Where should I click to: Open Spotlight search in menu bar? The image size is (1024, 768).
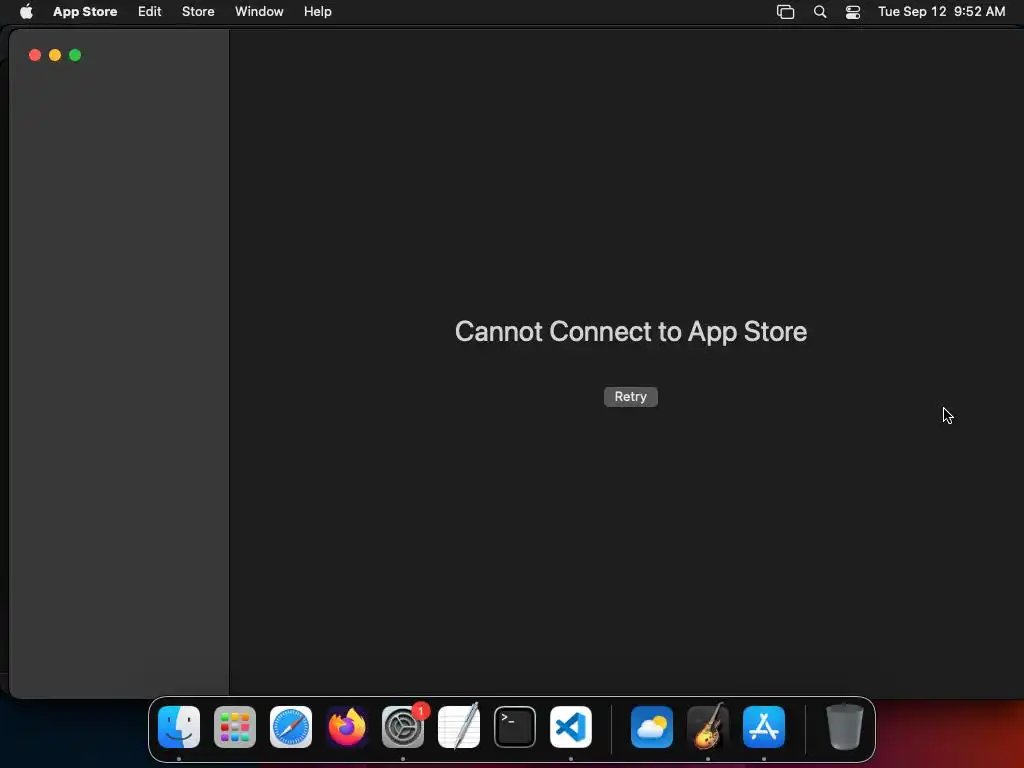pyautogui.click(x=820, y=12)
